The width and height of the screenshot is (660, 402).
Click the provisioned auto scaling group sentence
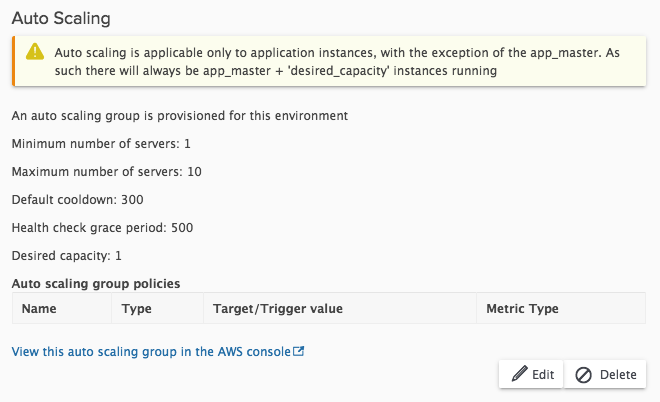click(x=180, y=116)
